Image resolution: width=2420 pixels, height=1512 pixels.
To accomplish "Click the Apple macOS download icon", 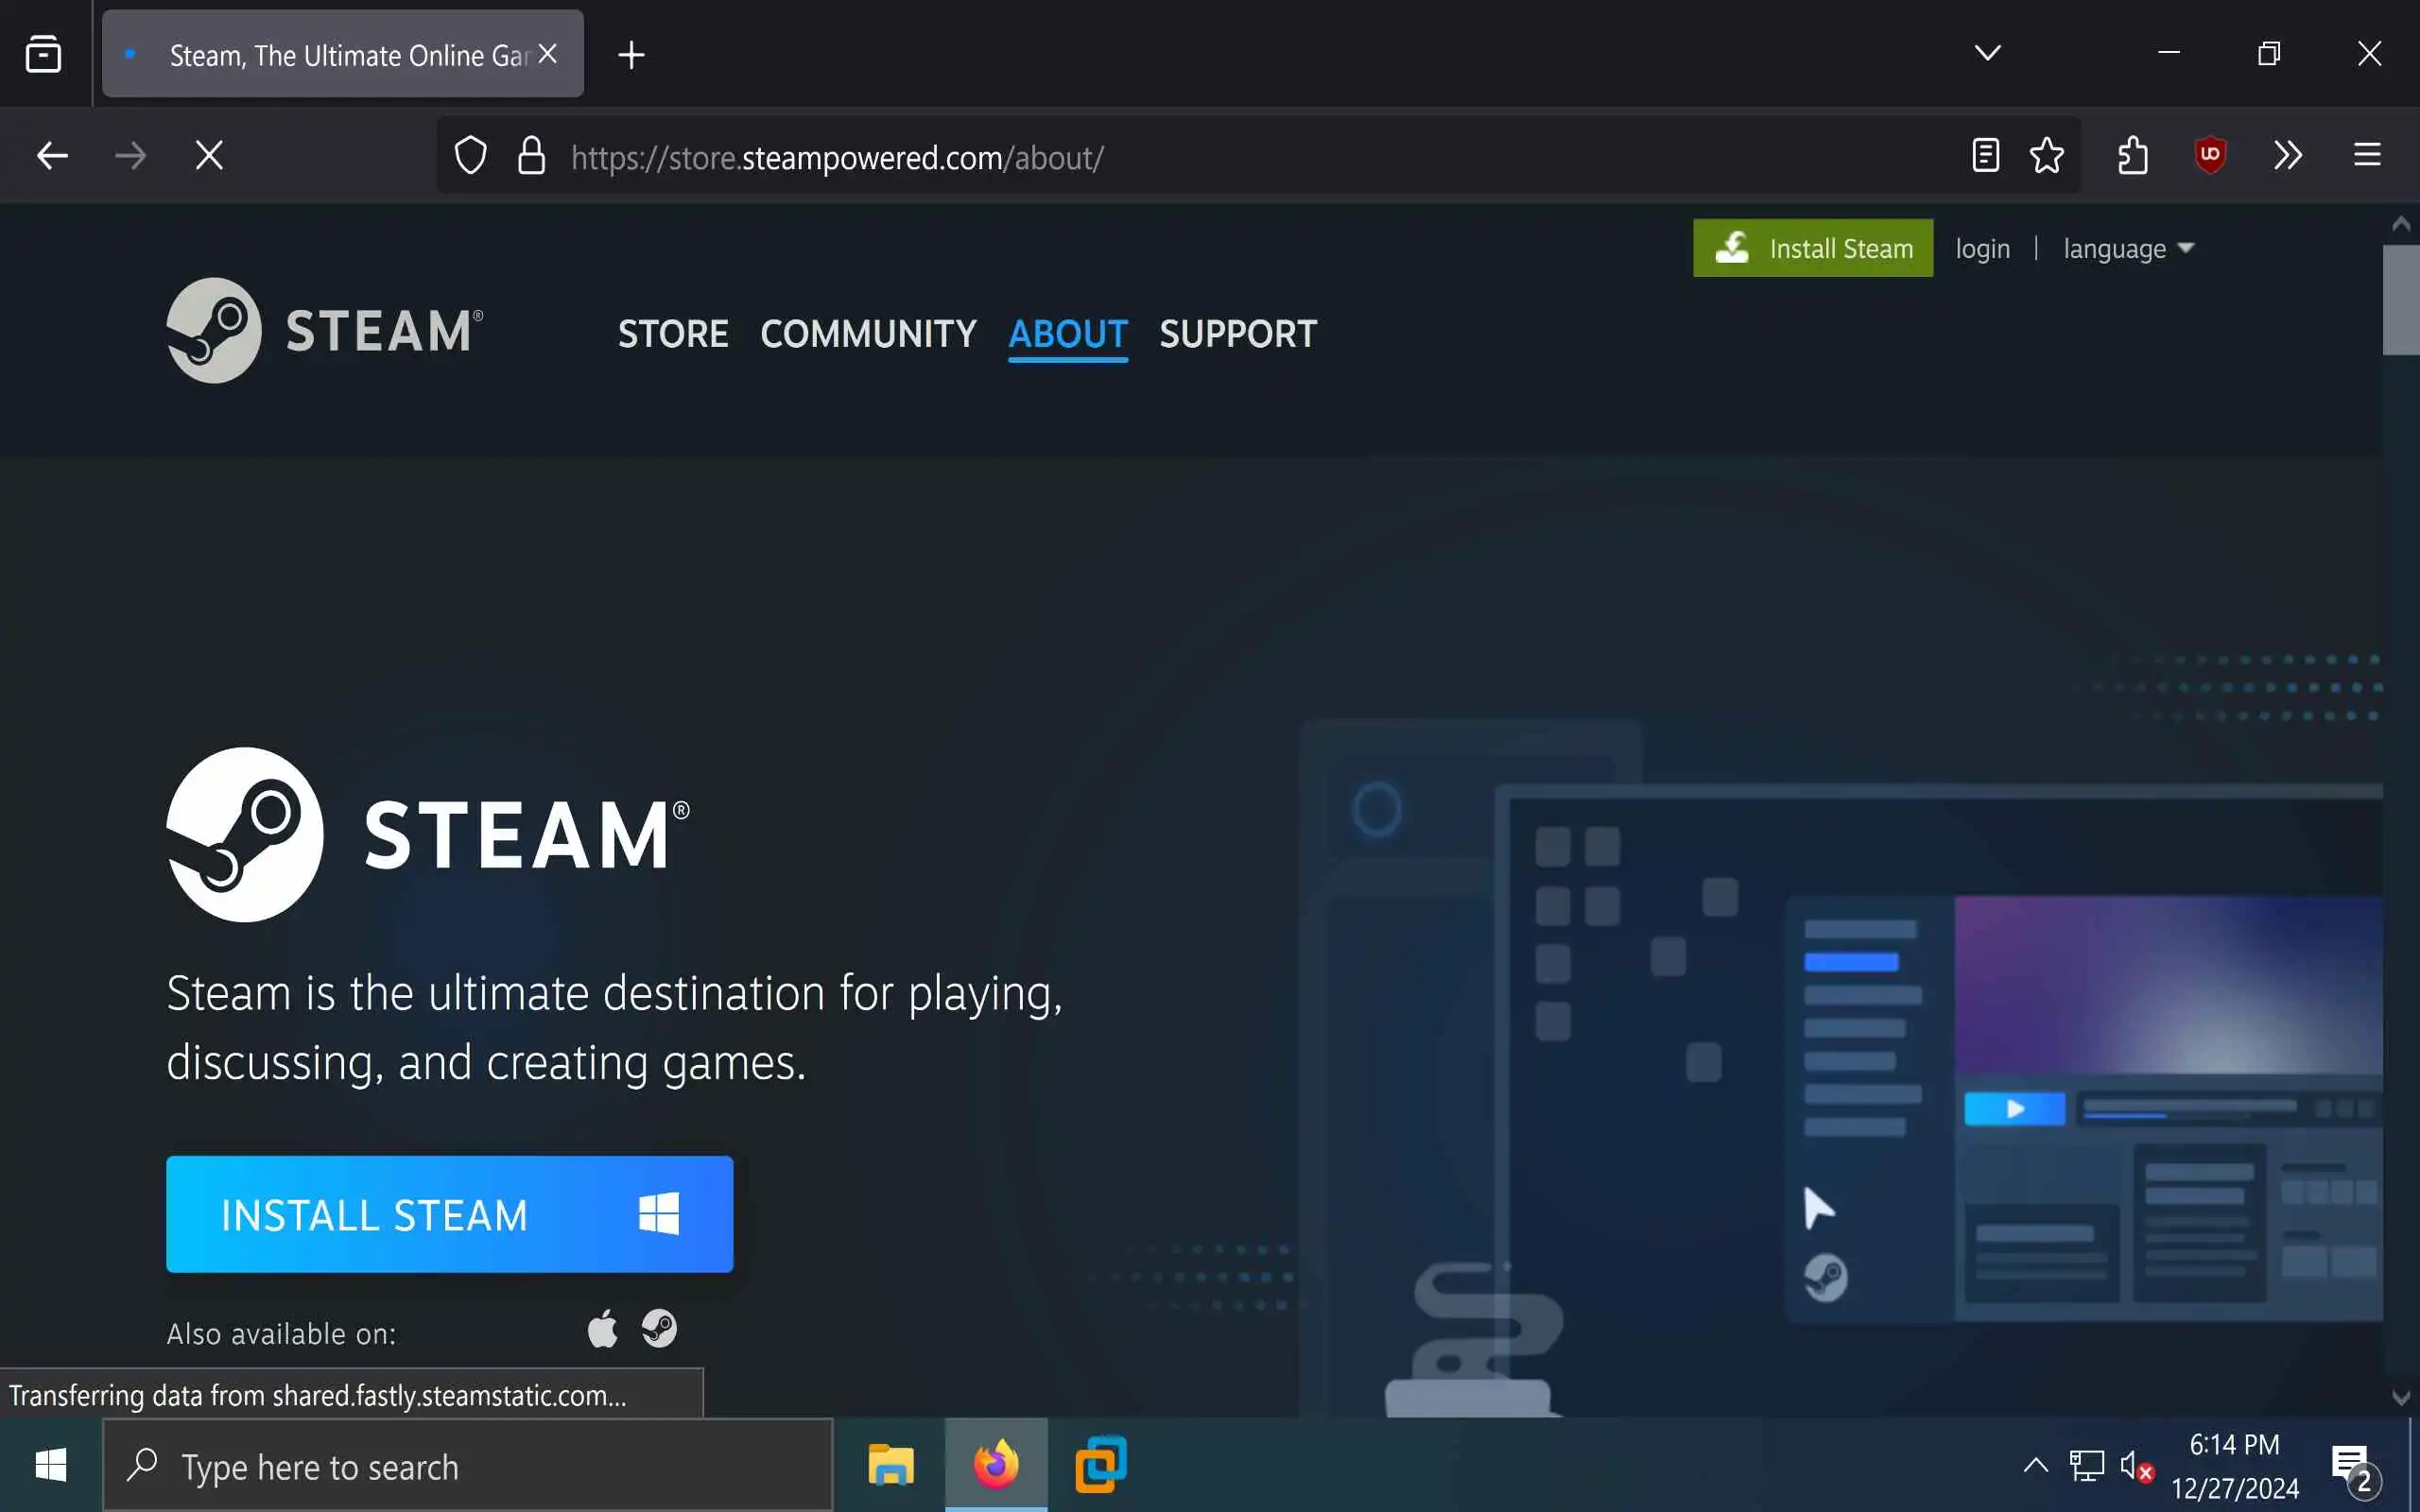I will point(602,1329).
